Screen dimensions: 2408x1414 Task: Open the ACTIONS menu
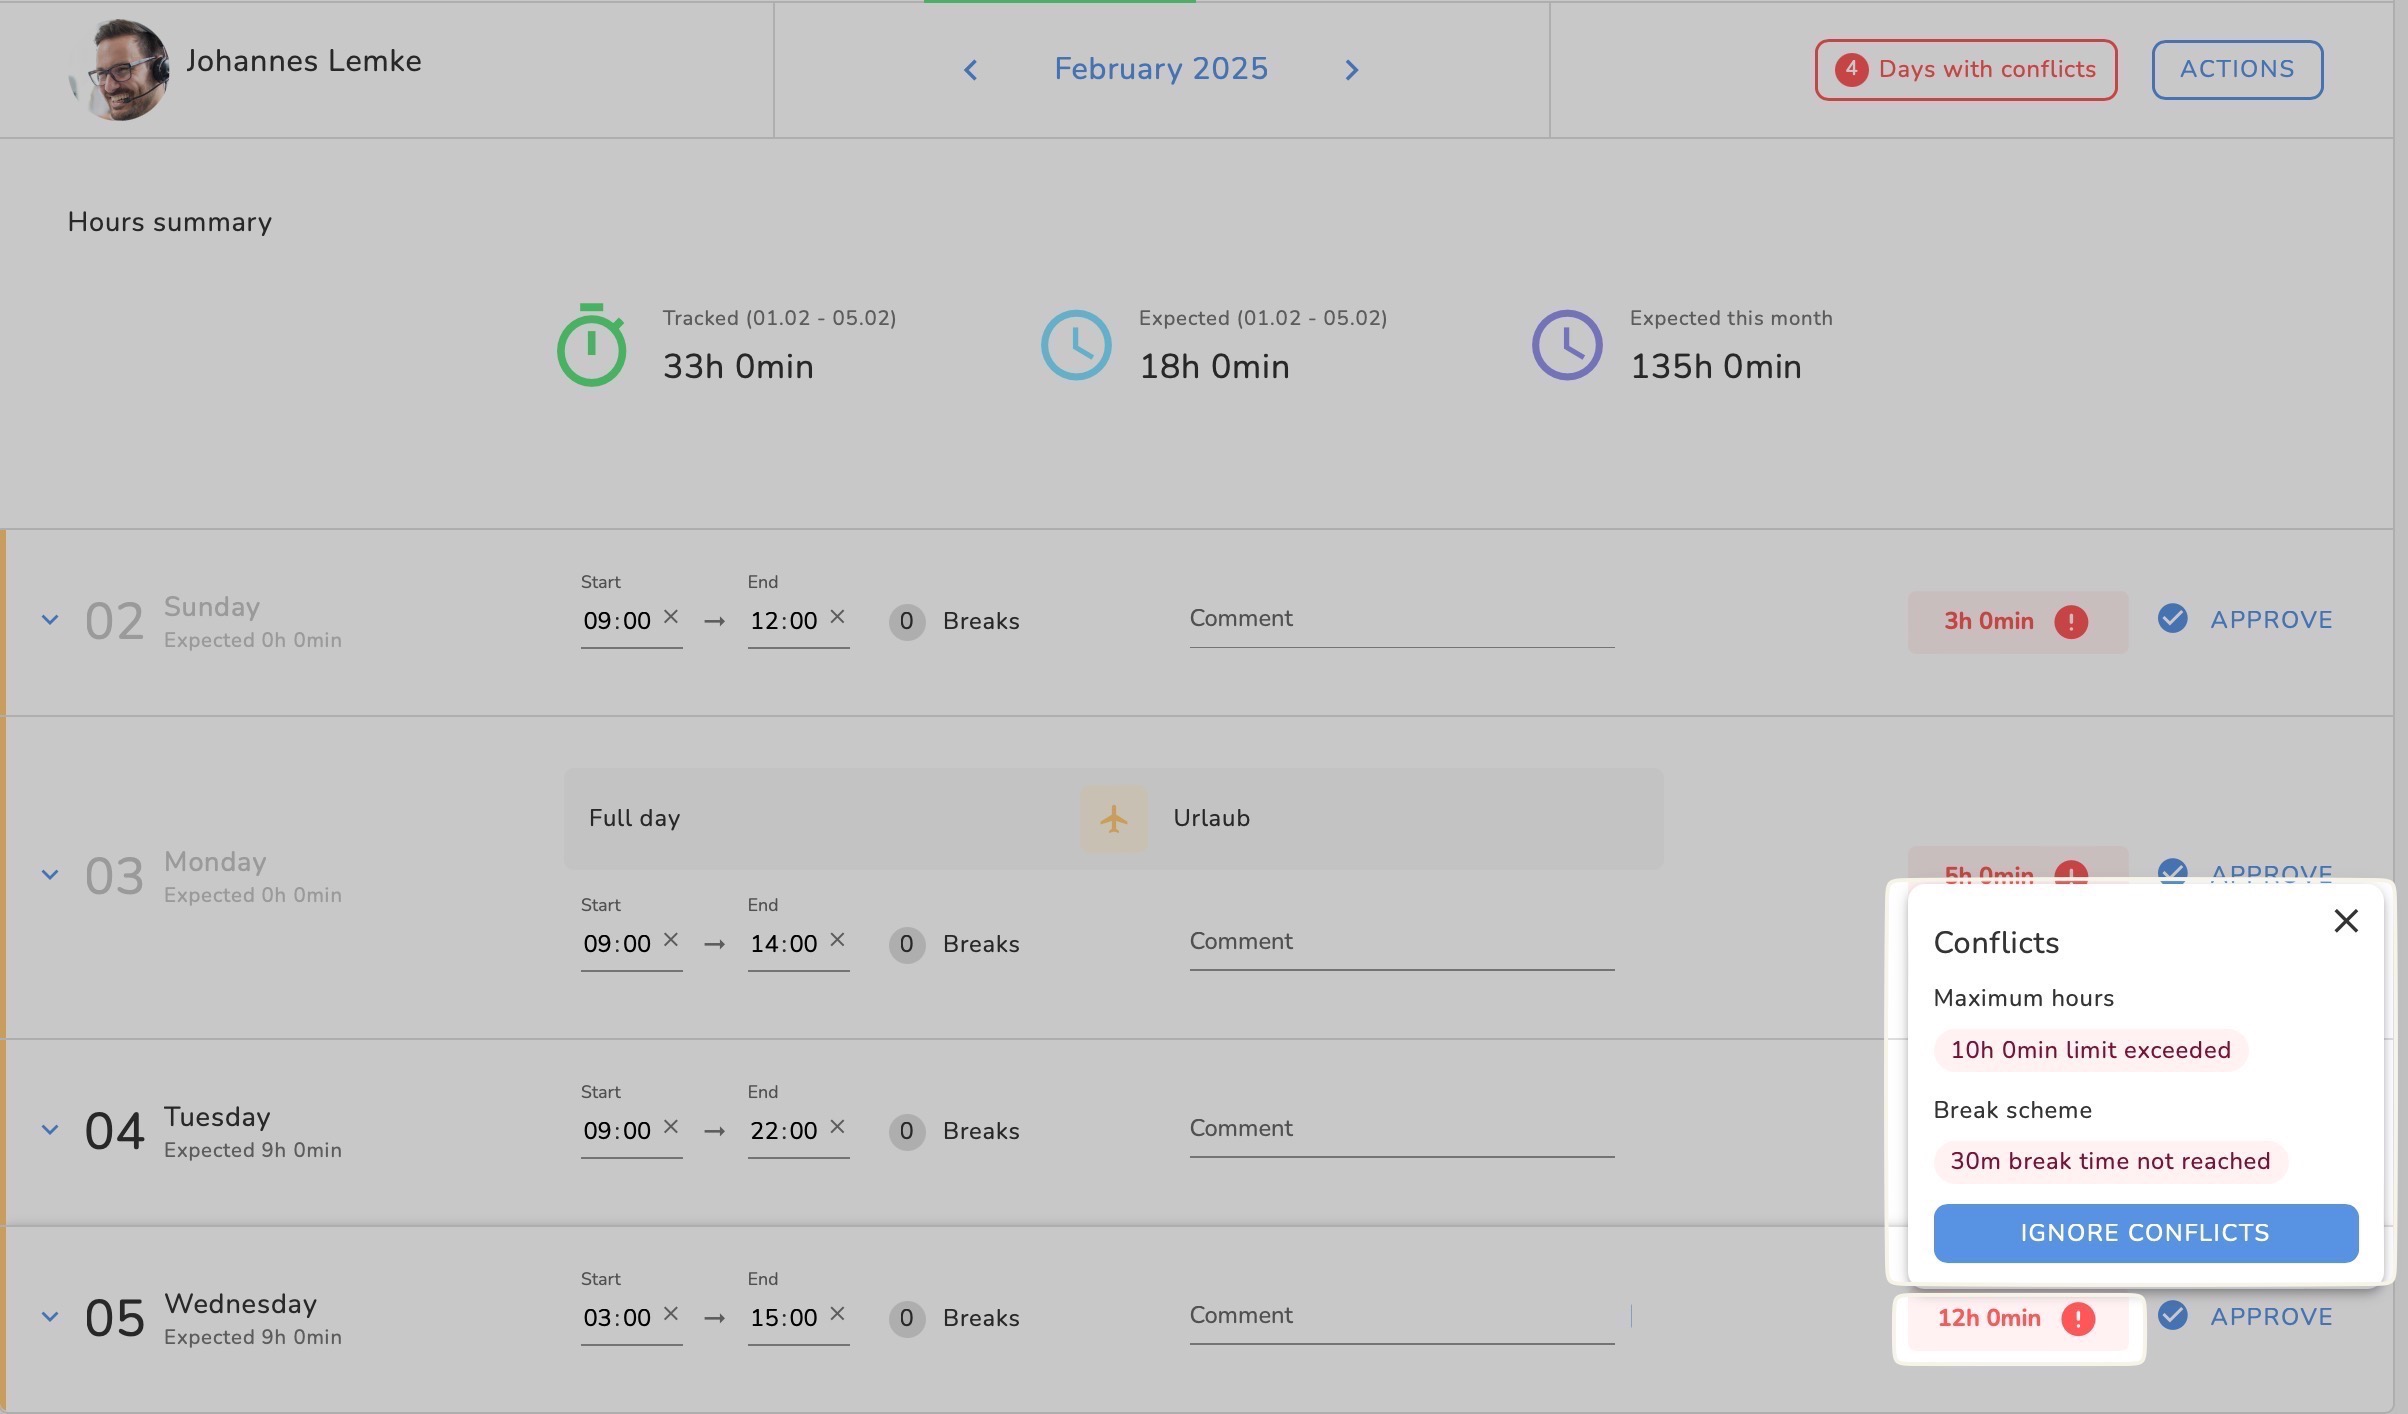(x=2236, y=70)
